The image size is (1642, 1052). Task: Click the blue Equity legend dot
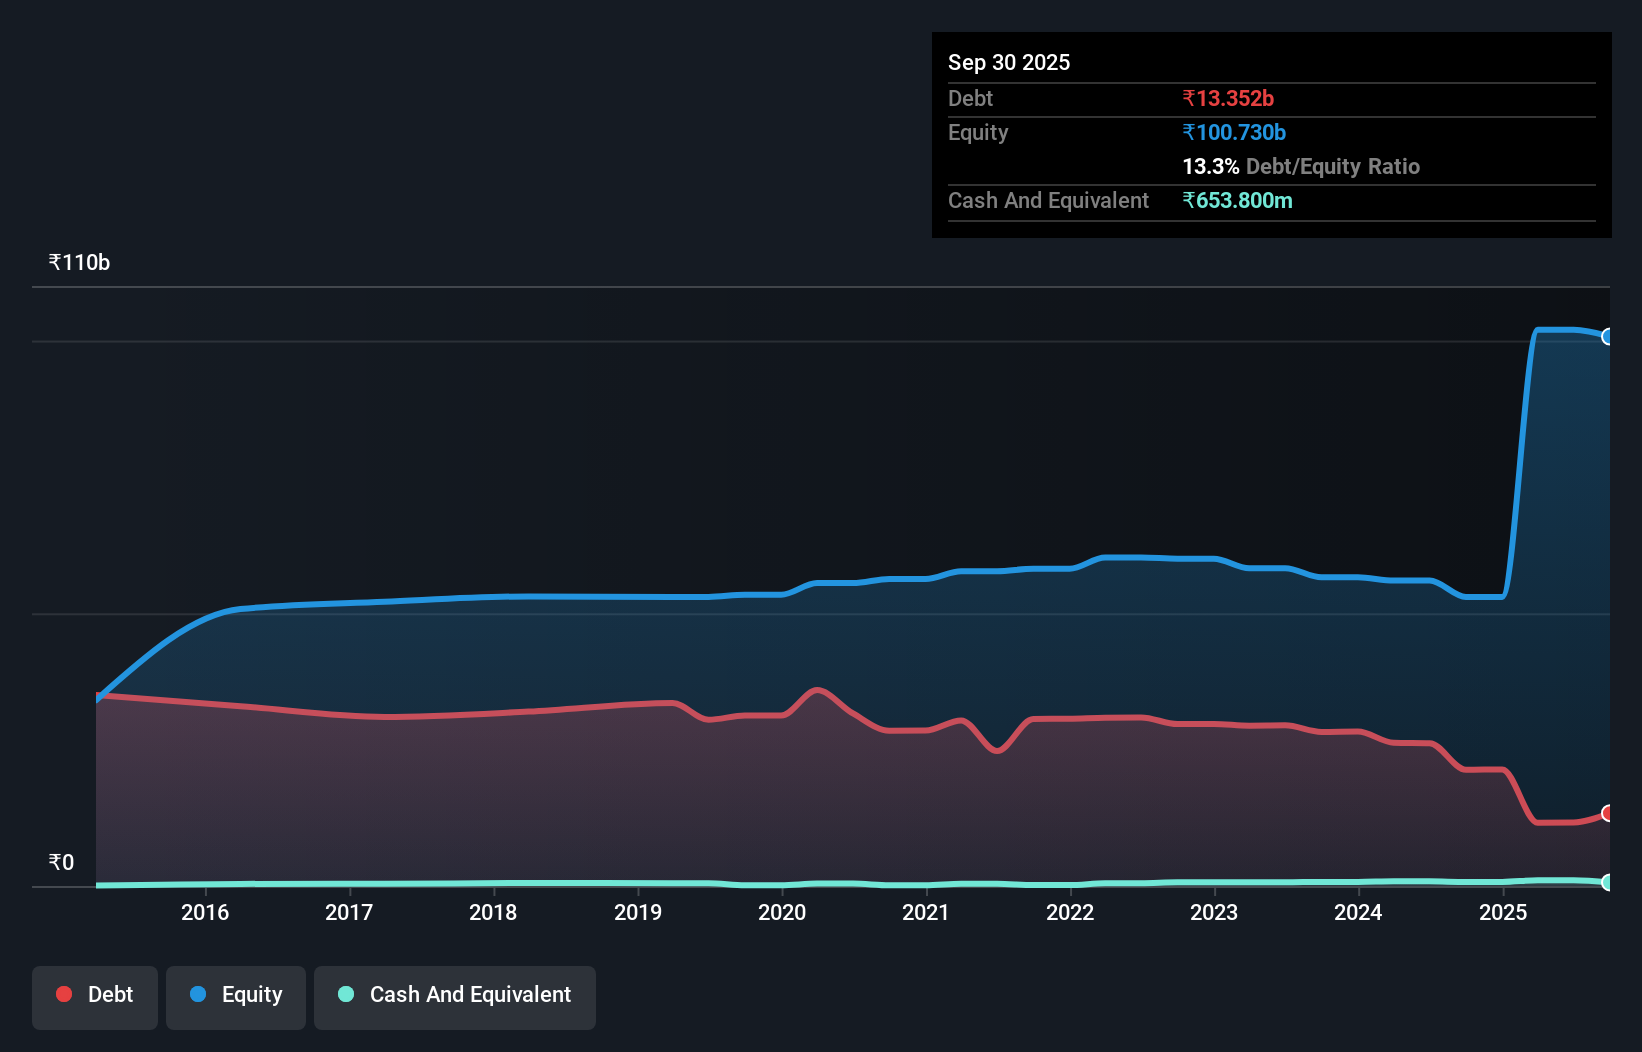tap(198, 995)
